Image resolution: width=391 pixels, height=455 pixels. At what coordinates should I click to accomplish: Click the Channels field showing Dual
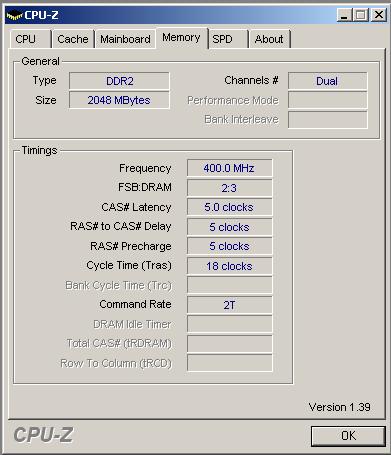tap(328, 81)
